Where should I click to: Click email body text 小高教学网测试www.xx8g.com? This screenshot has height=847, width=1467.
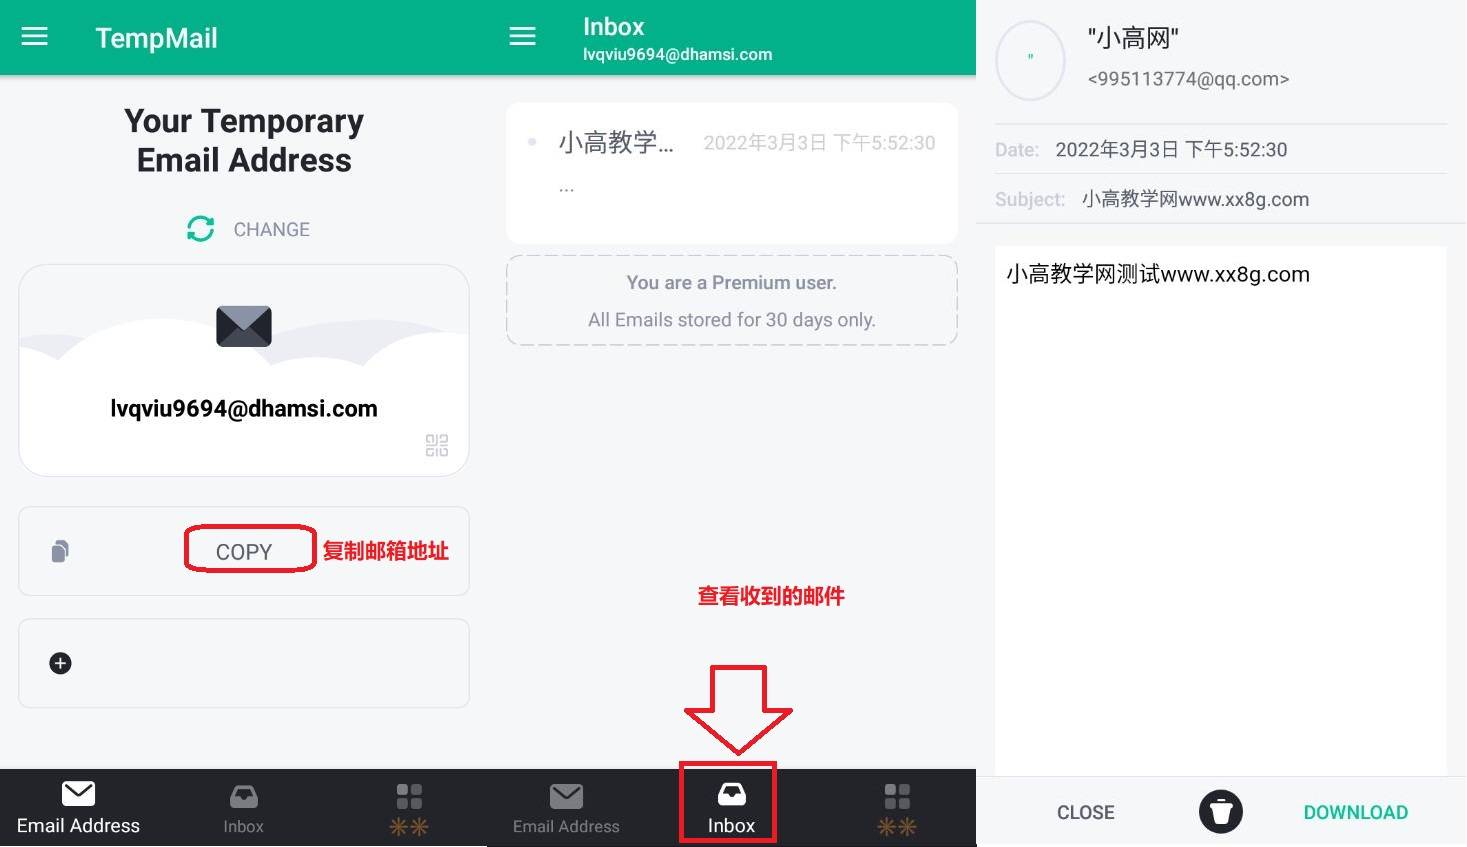[x=1158, y=274]
